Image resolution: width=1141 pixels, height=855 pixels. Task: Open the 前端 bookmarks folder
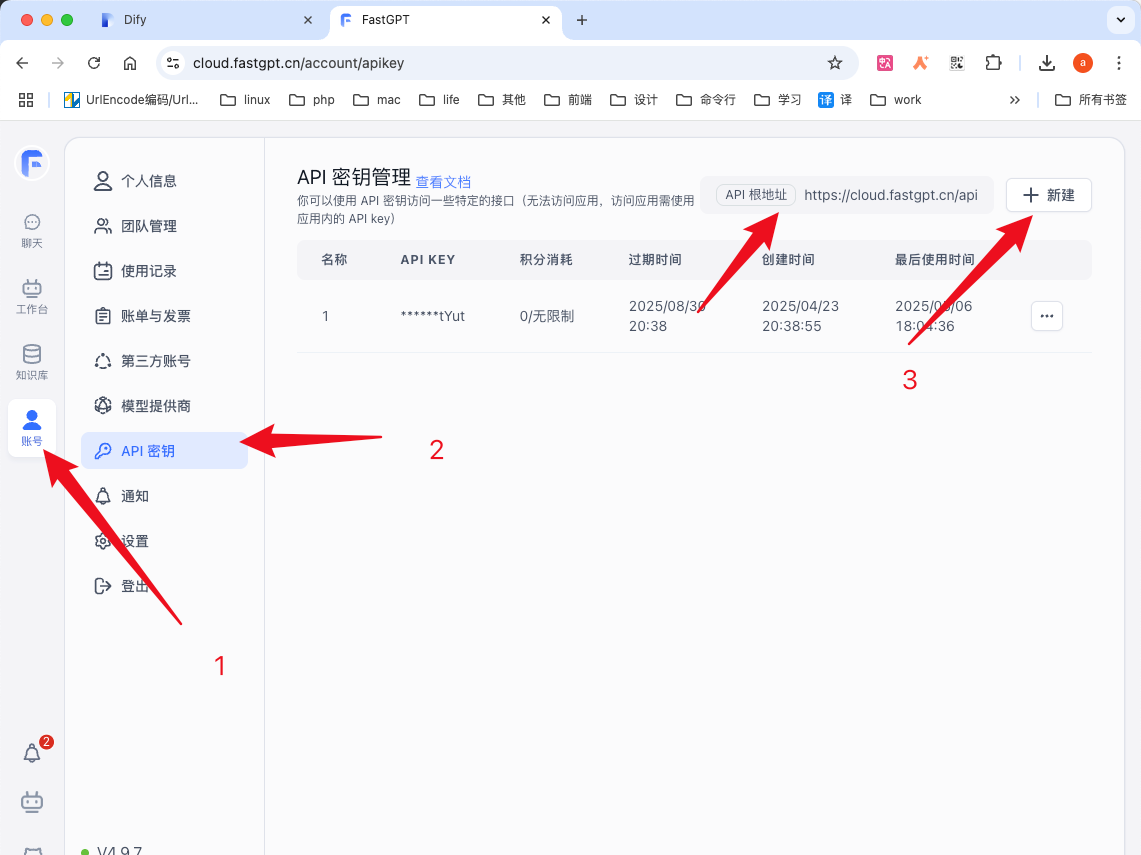(568, 100)
